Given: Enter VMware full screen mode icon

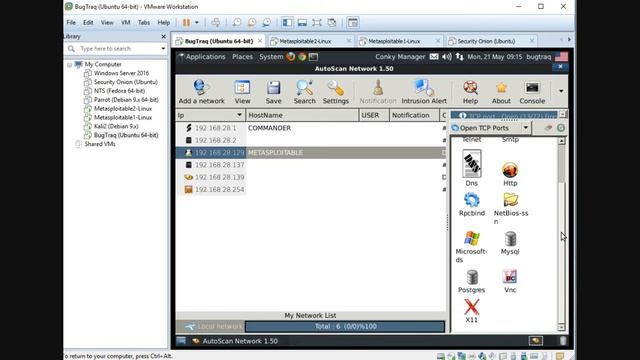Looking at the screenshot, I should pos(317,22).
